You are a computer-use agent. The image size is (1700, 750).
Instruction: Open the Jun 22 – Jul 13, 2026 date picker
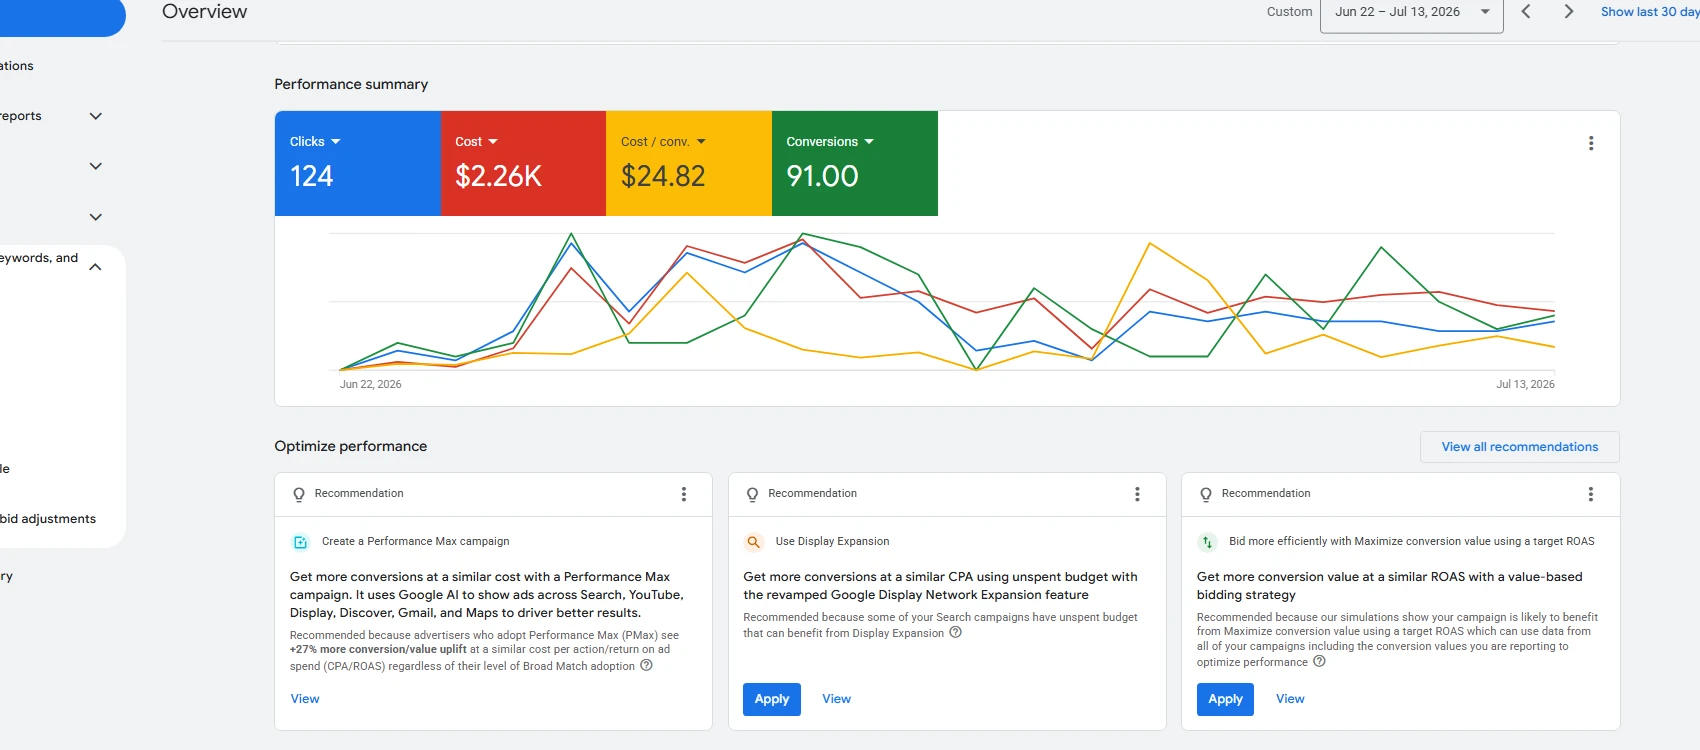pos(1412,14)
